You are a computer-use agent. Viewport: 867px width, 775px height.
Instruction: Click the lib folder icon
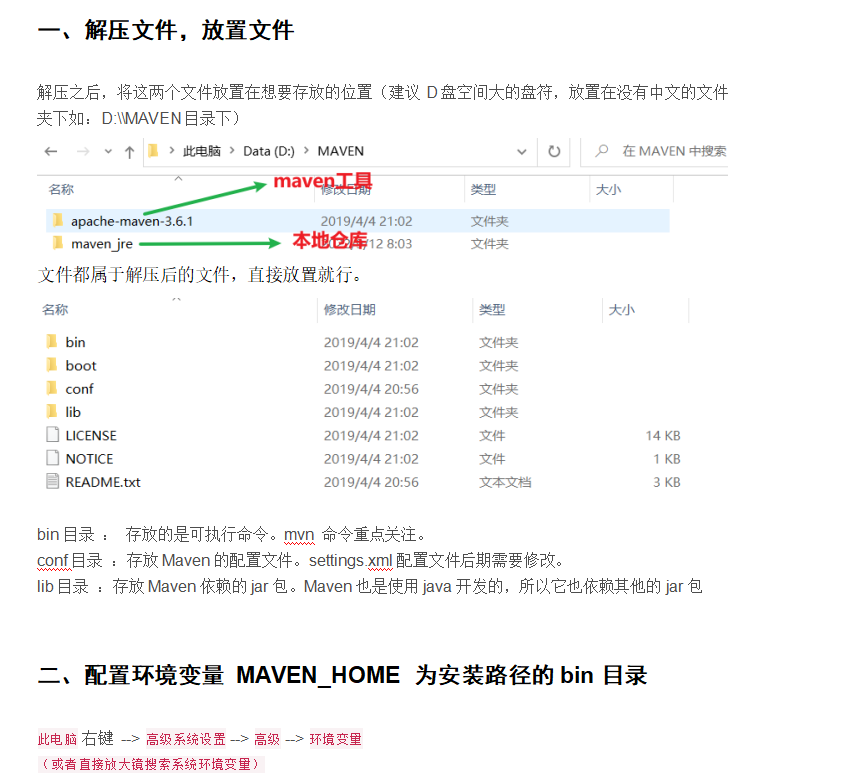click(x=52, y=411)
